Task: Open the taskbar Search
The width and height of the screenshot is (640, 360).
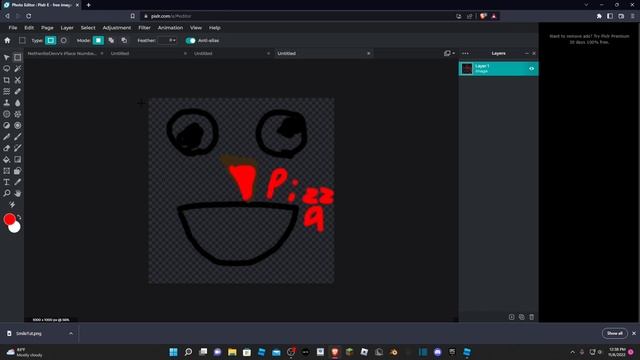Action: click(188, 352)
